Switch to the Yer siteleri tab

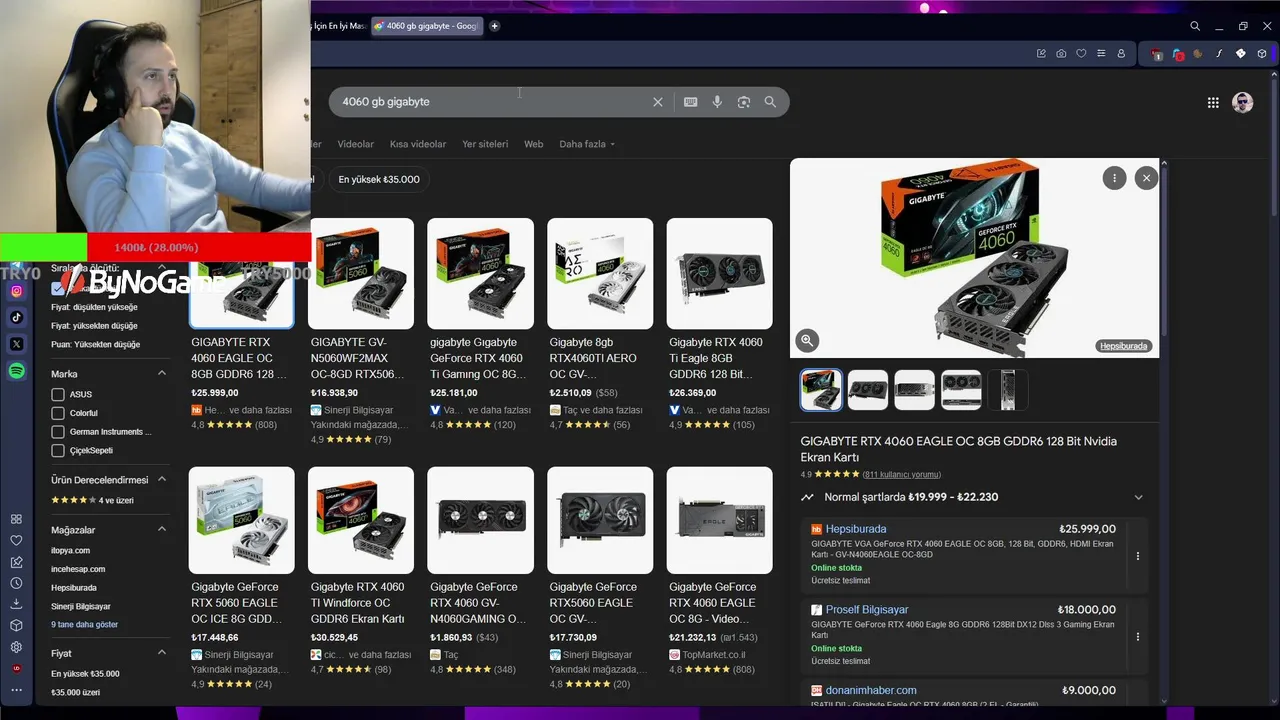click(485, 144)
